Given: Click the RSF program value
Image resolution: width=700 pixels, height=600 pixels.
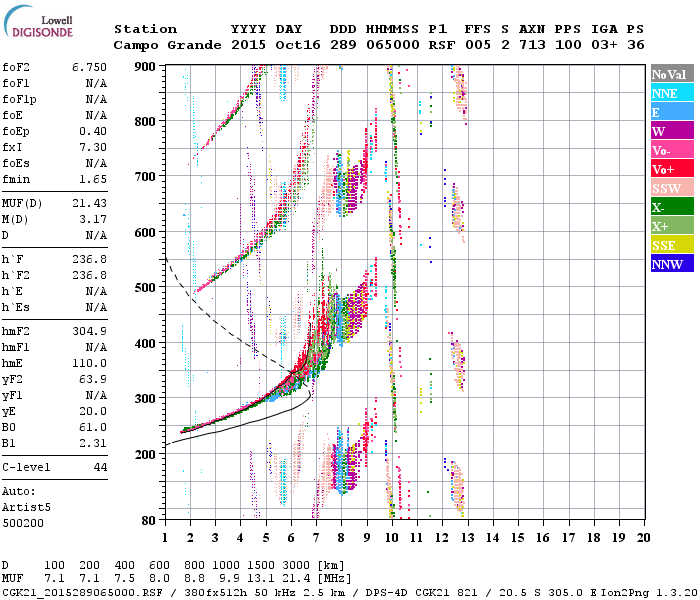Looking at the screenshot, I should pos(442,46).
